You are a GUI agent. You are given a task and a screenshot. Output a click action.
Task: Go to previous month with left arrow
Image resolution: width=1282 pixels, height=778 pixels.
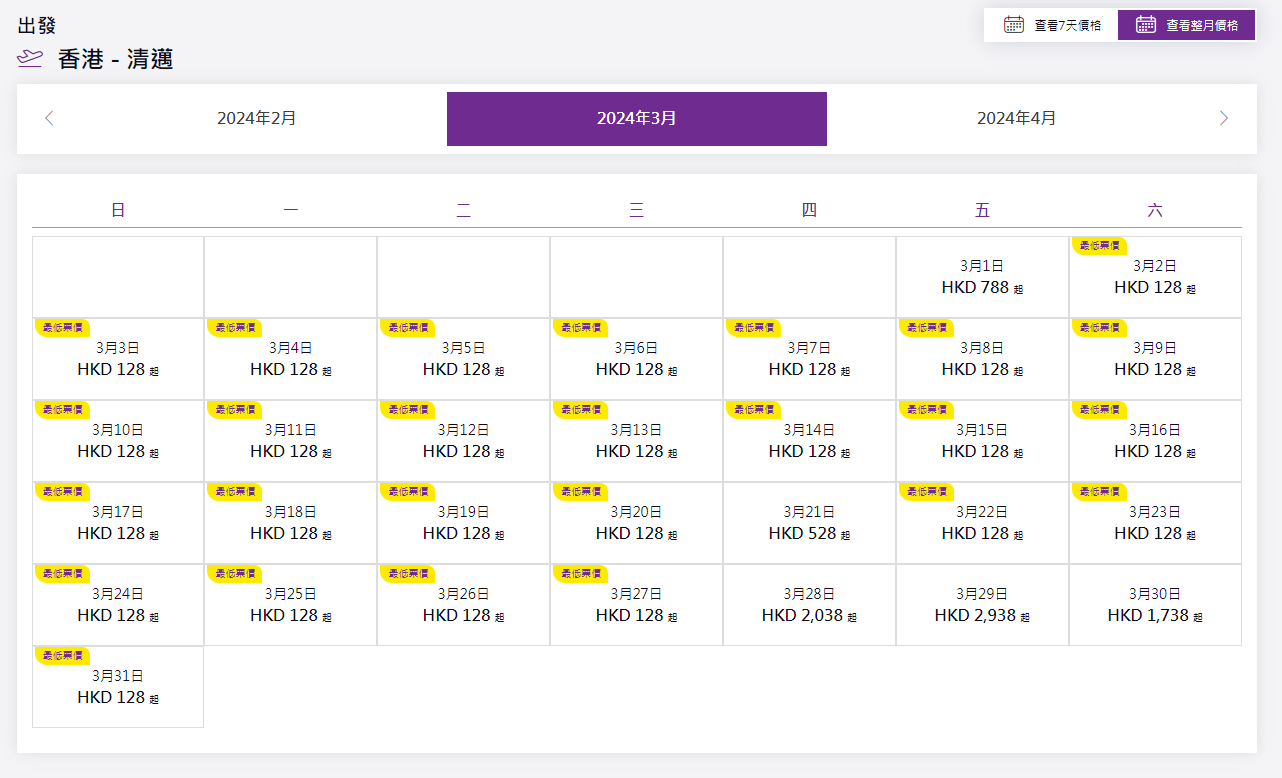coord(49,119)
